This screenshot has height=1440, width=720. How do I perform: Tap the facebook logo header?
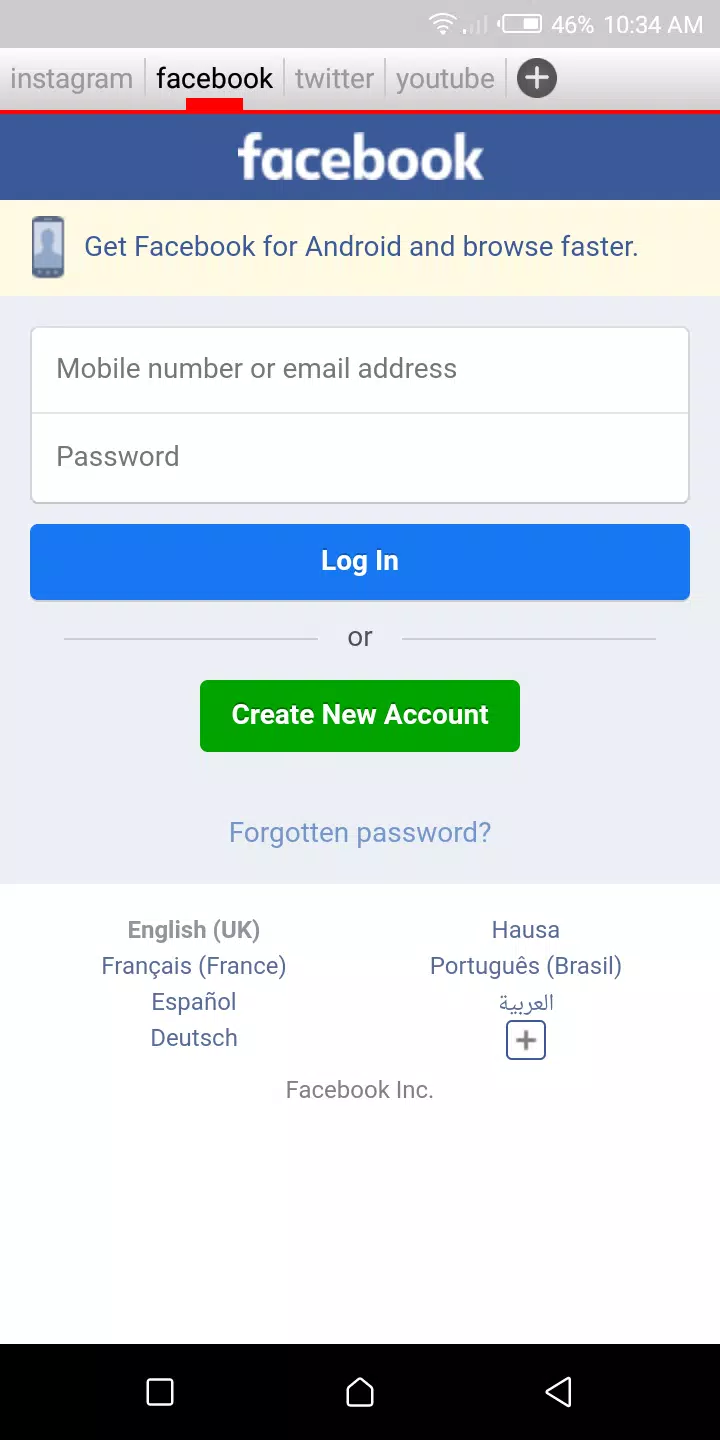360,158
